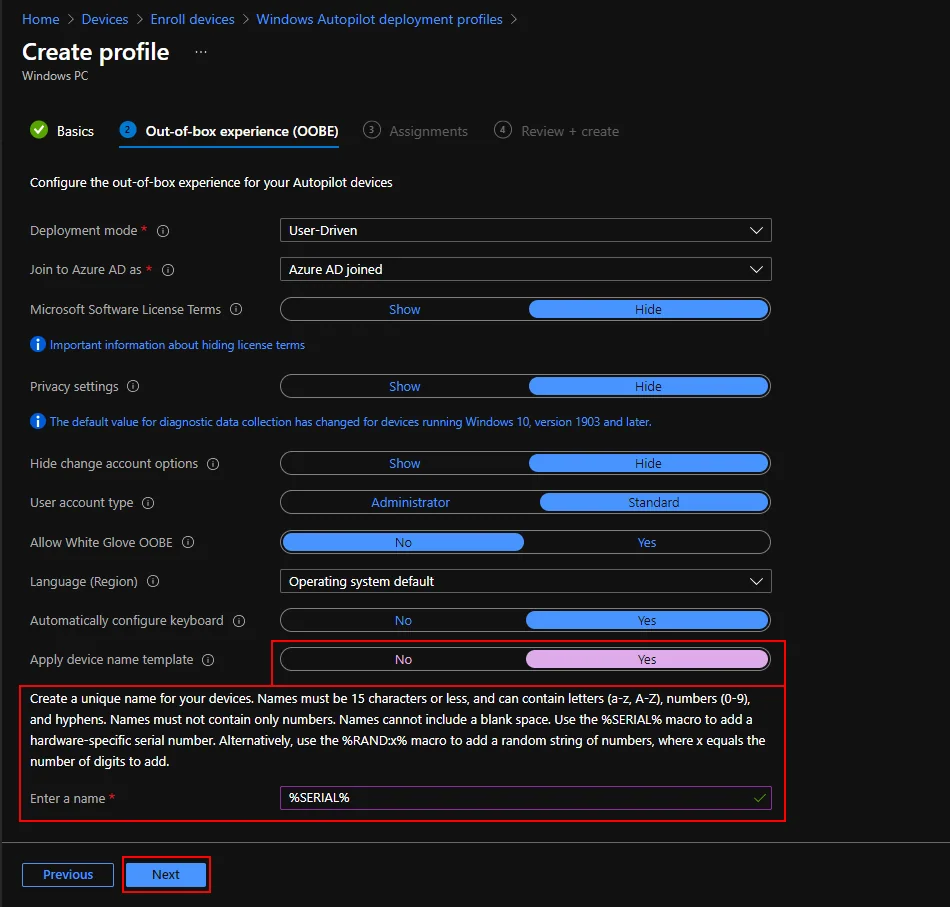Image resolution: width=950 pixels, height=907 pixels.
Task: Open Important information about hiding license terms
Action: (177, 345)
